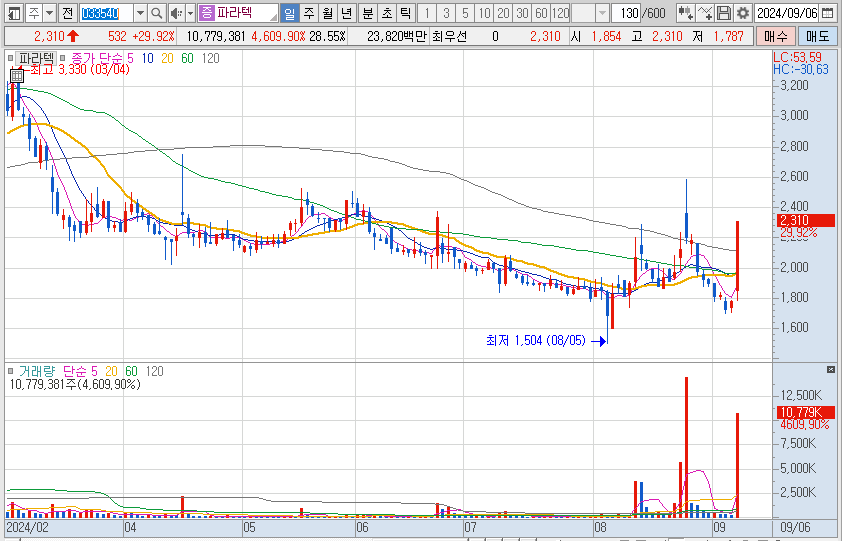
Task: Toggle the moving average legend square marker
Action: pos(63,58)
